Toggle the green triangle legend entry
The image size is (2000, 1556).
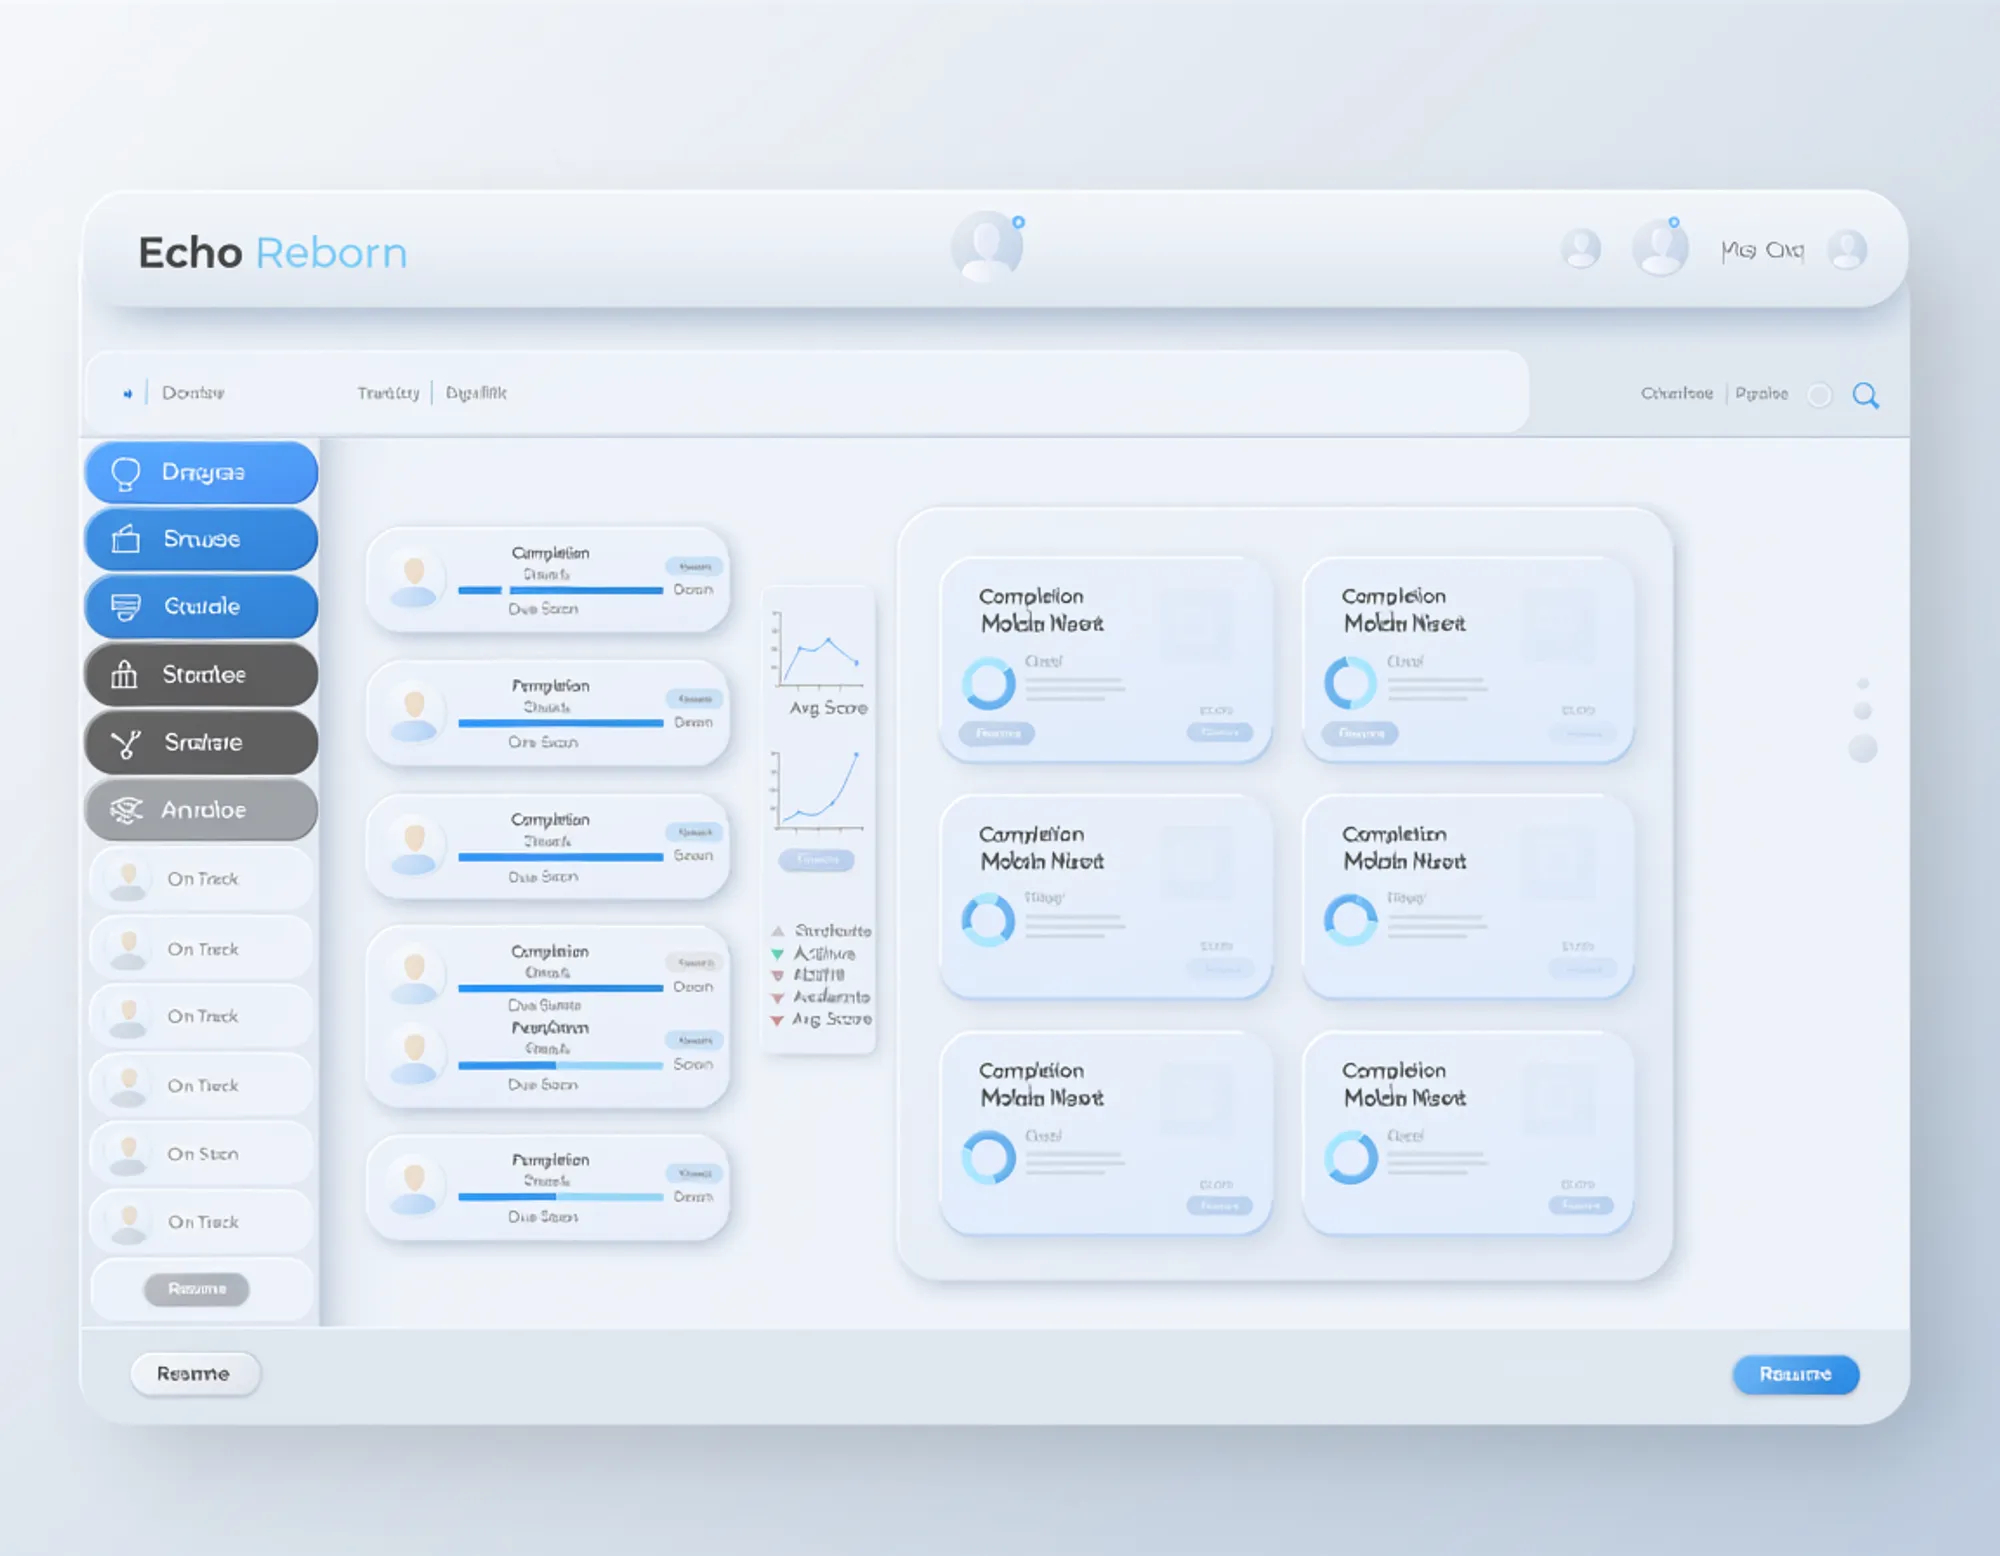pyautogui.click(x=777, y=954)
